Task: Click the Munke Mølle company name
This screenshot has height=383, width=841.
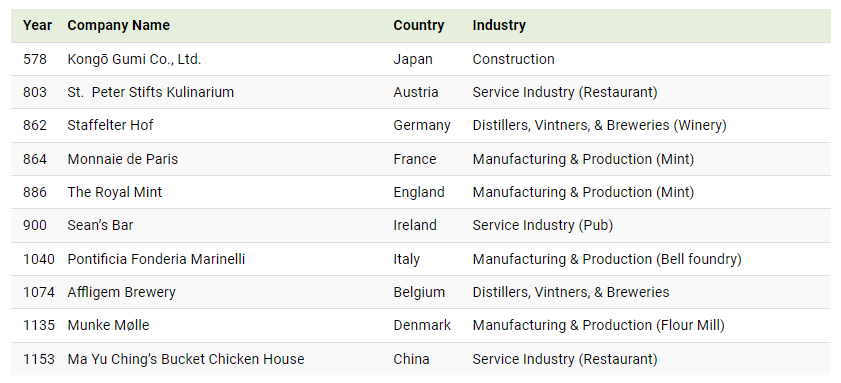Action: tap(108, 325)
